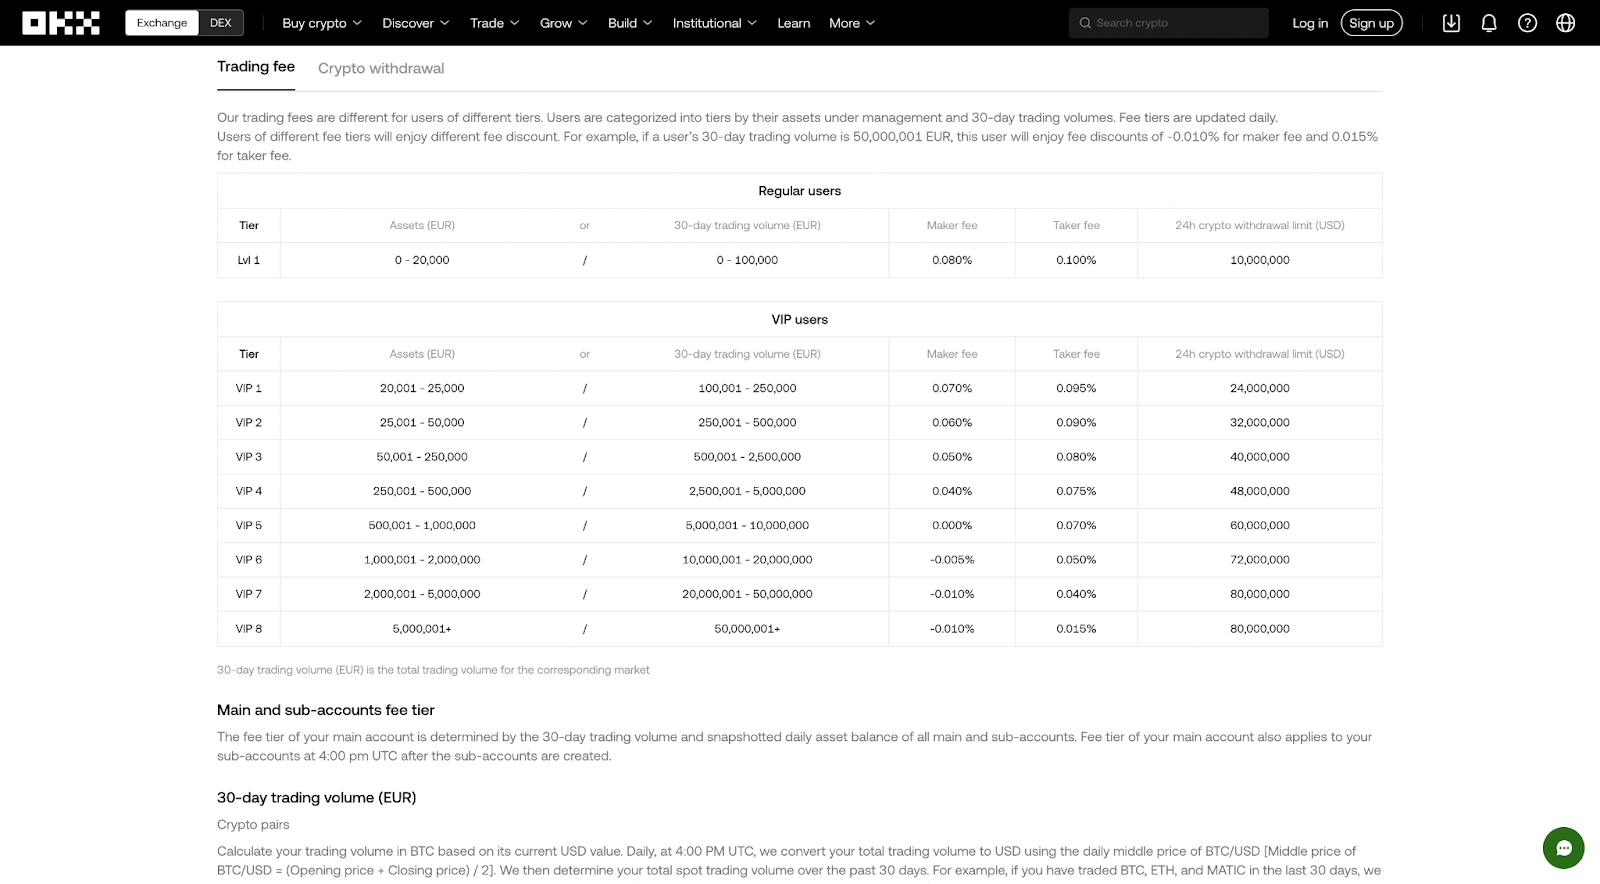Open the notifications bell

[x=1489, y=23]
